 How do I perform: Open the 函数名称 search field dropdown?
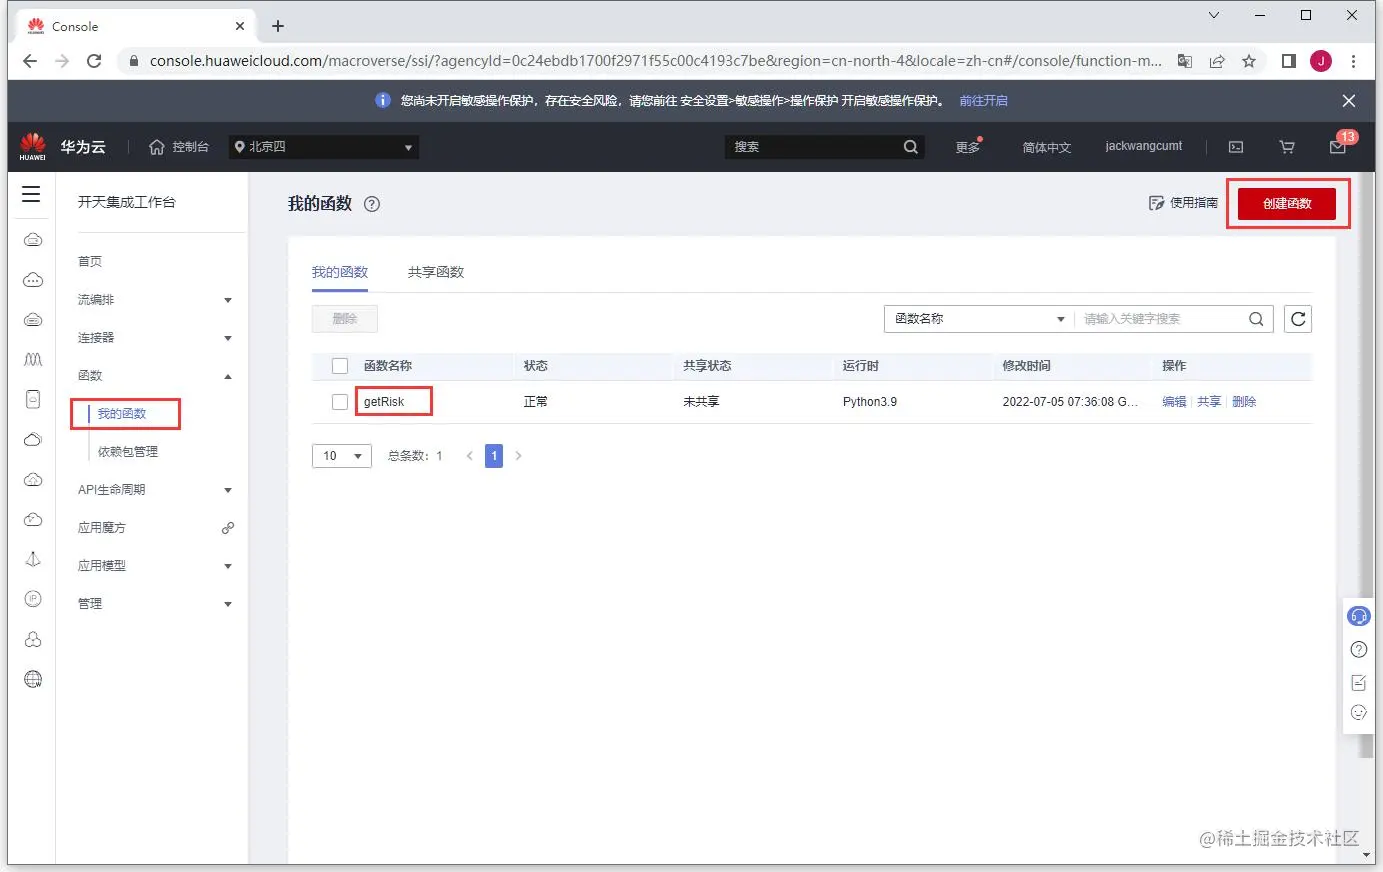point(979,319)
